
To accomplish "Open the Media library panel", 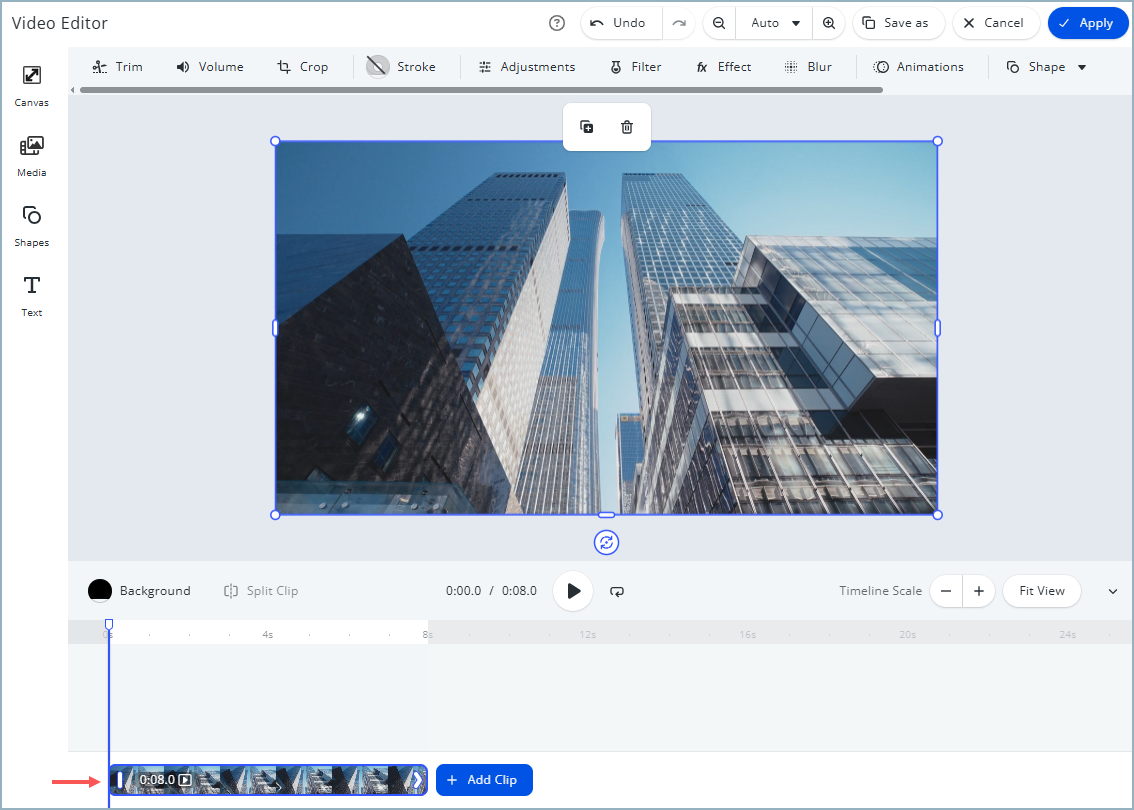I will [31, 154].
